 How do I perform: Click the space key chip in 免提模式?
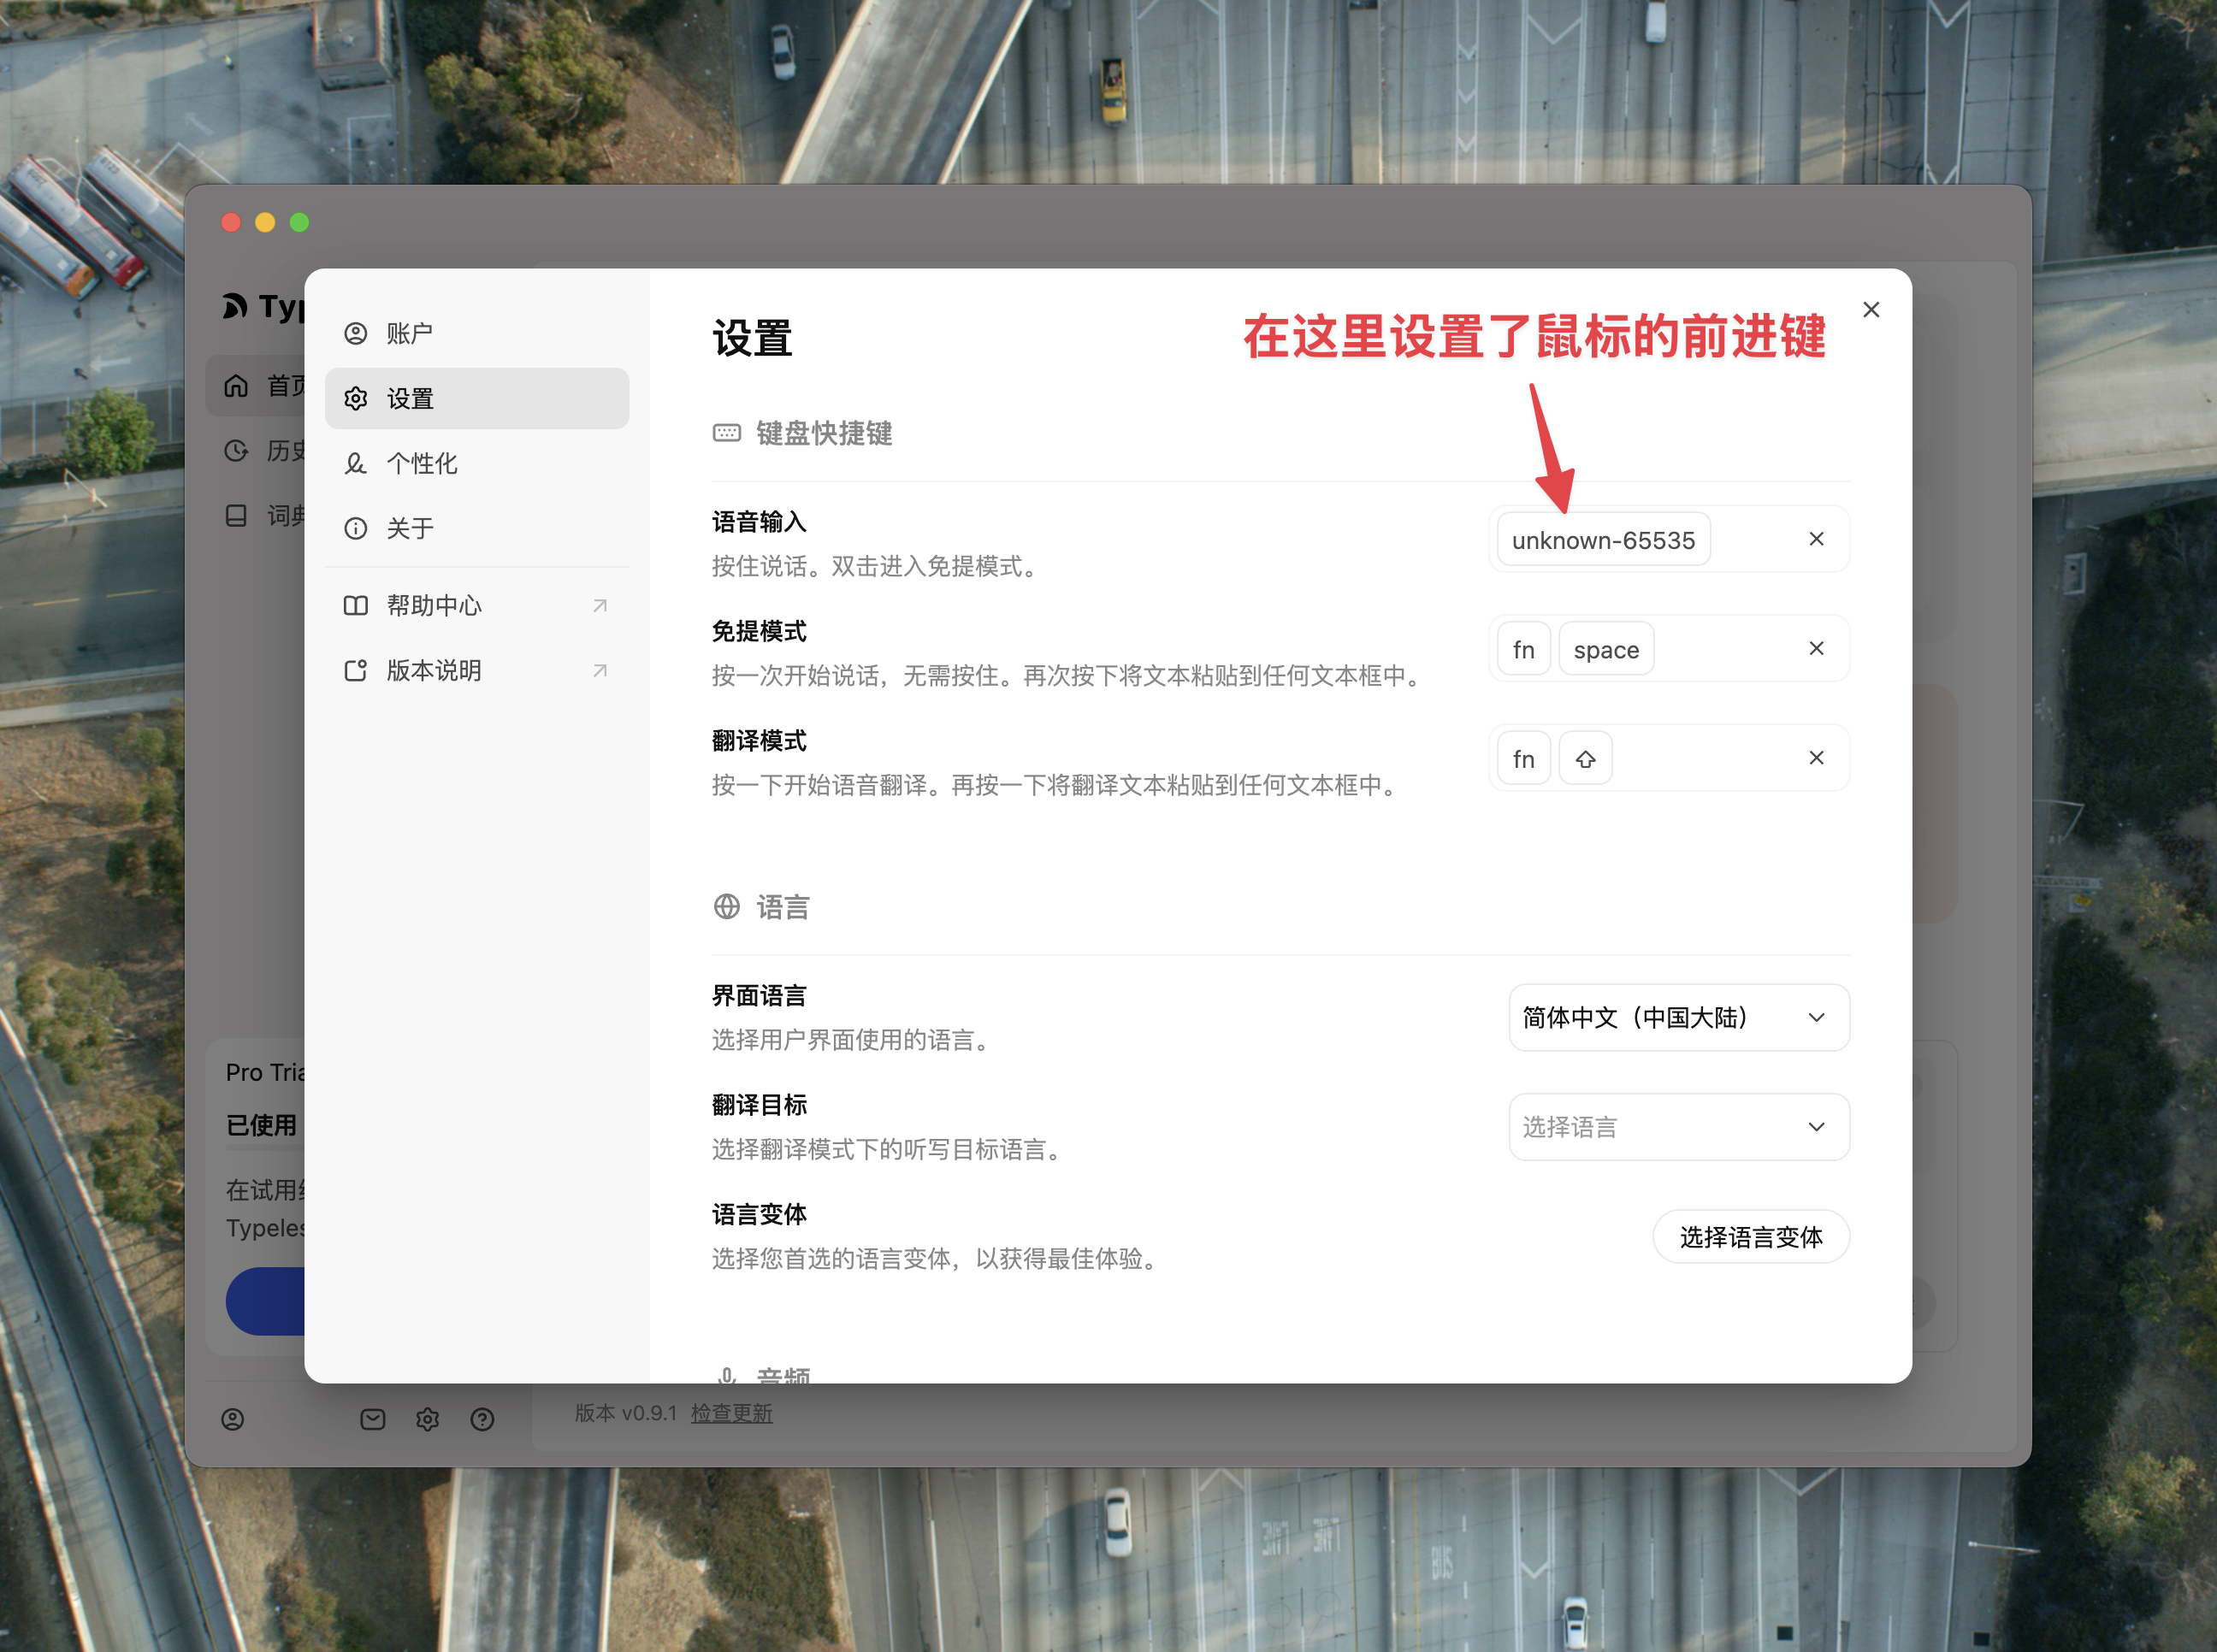pyautogui.click(x=1605, y=650)
